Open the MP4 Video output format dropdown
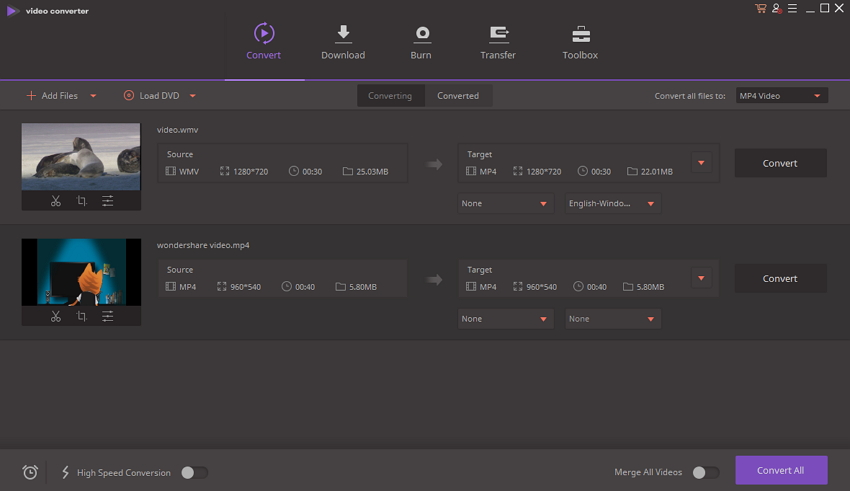 [x=781, y=96]
